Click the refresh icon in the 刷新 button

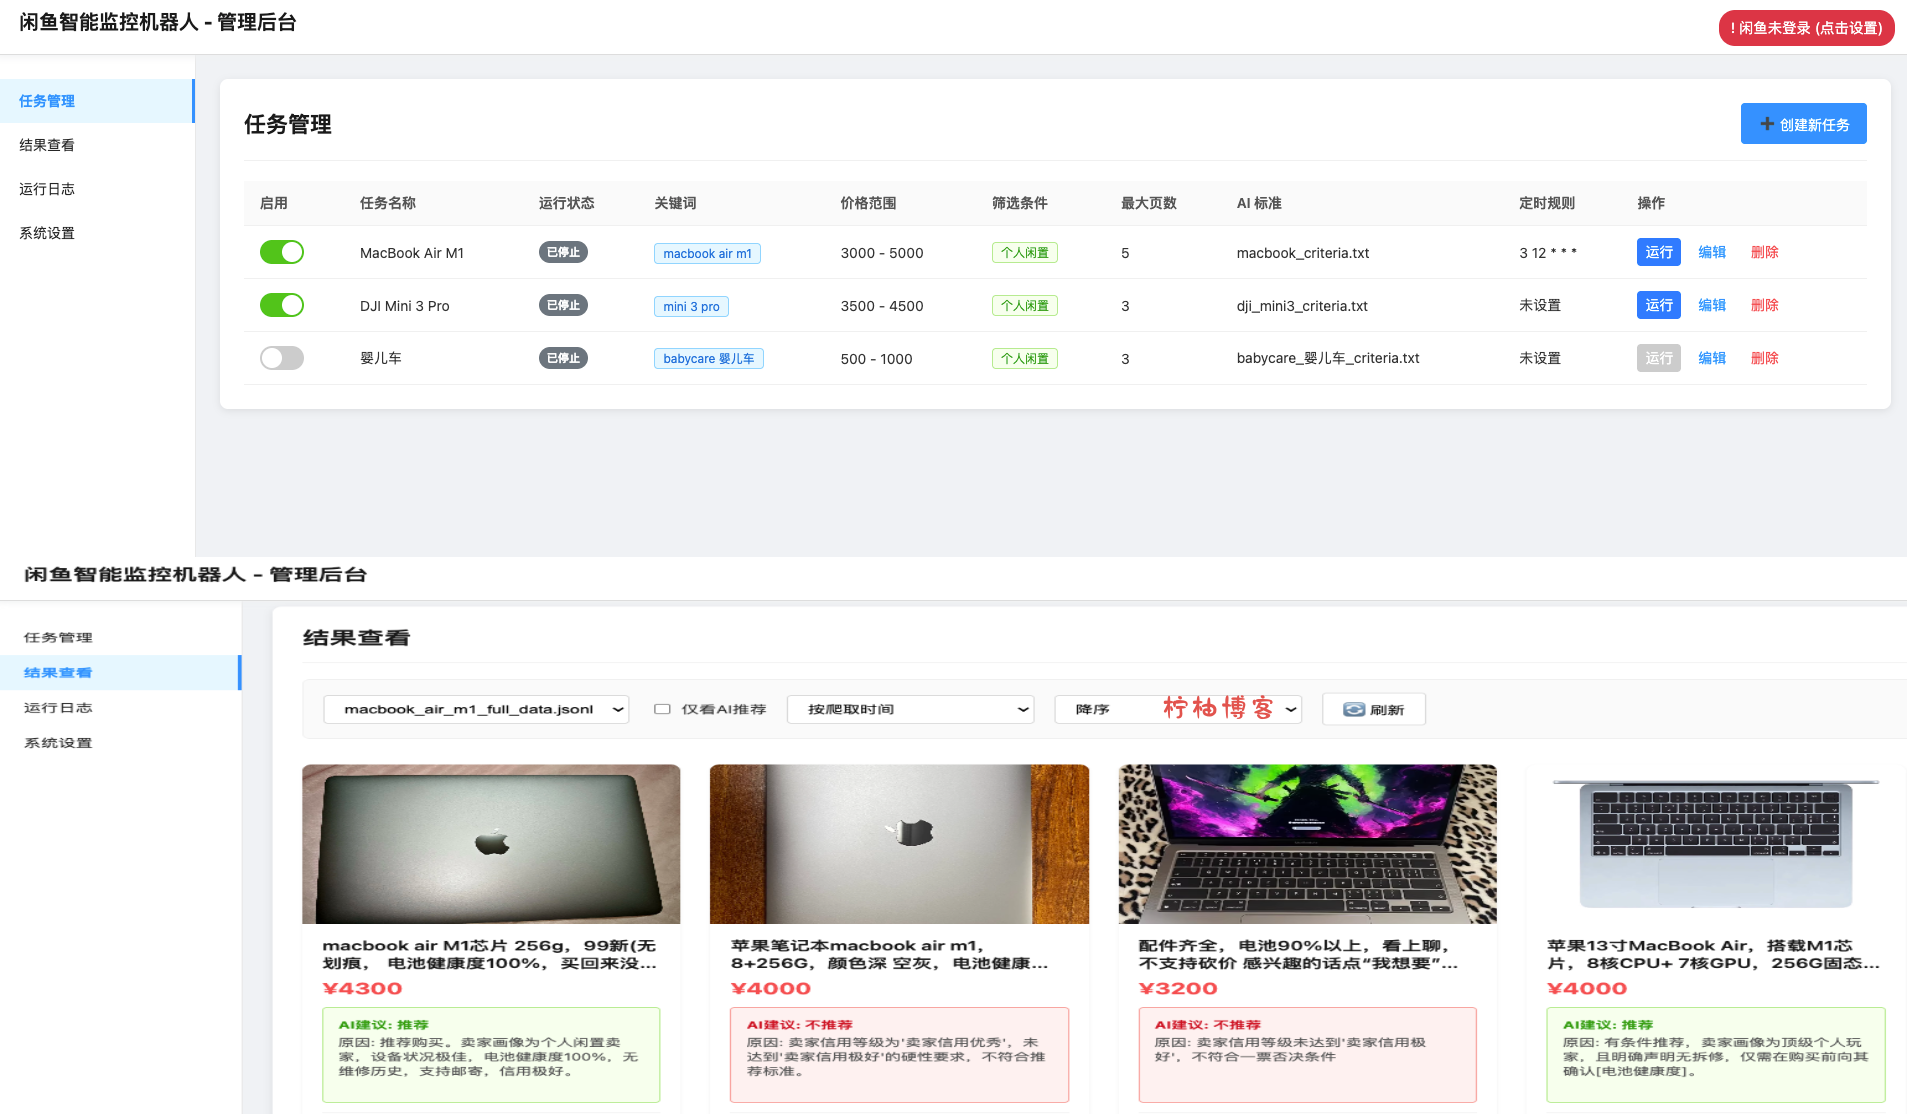point(1354,709)
